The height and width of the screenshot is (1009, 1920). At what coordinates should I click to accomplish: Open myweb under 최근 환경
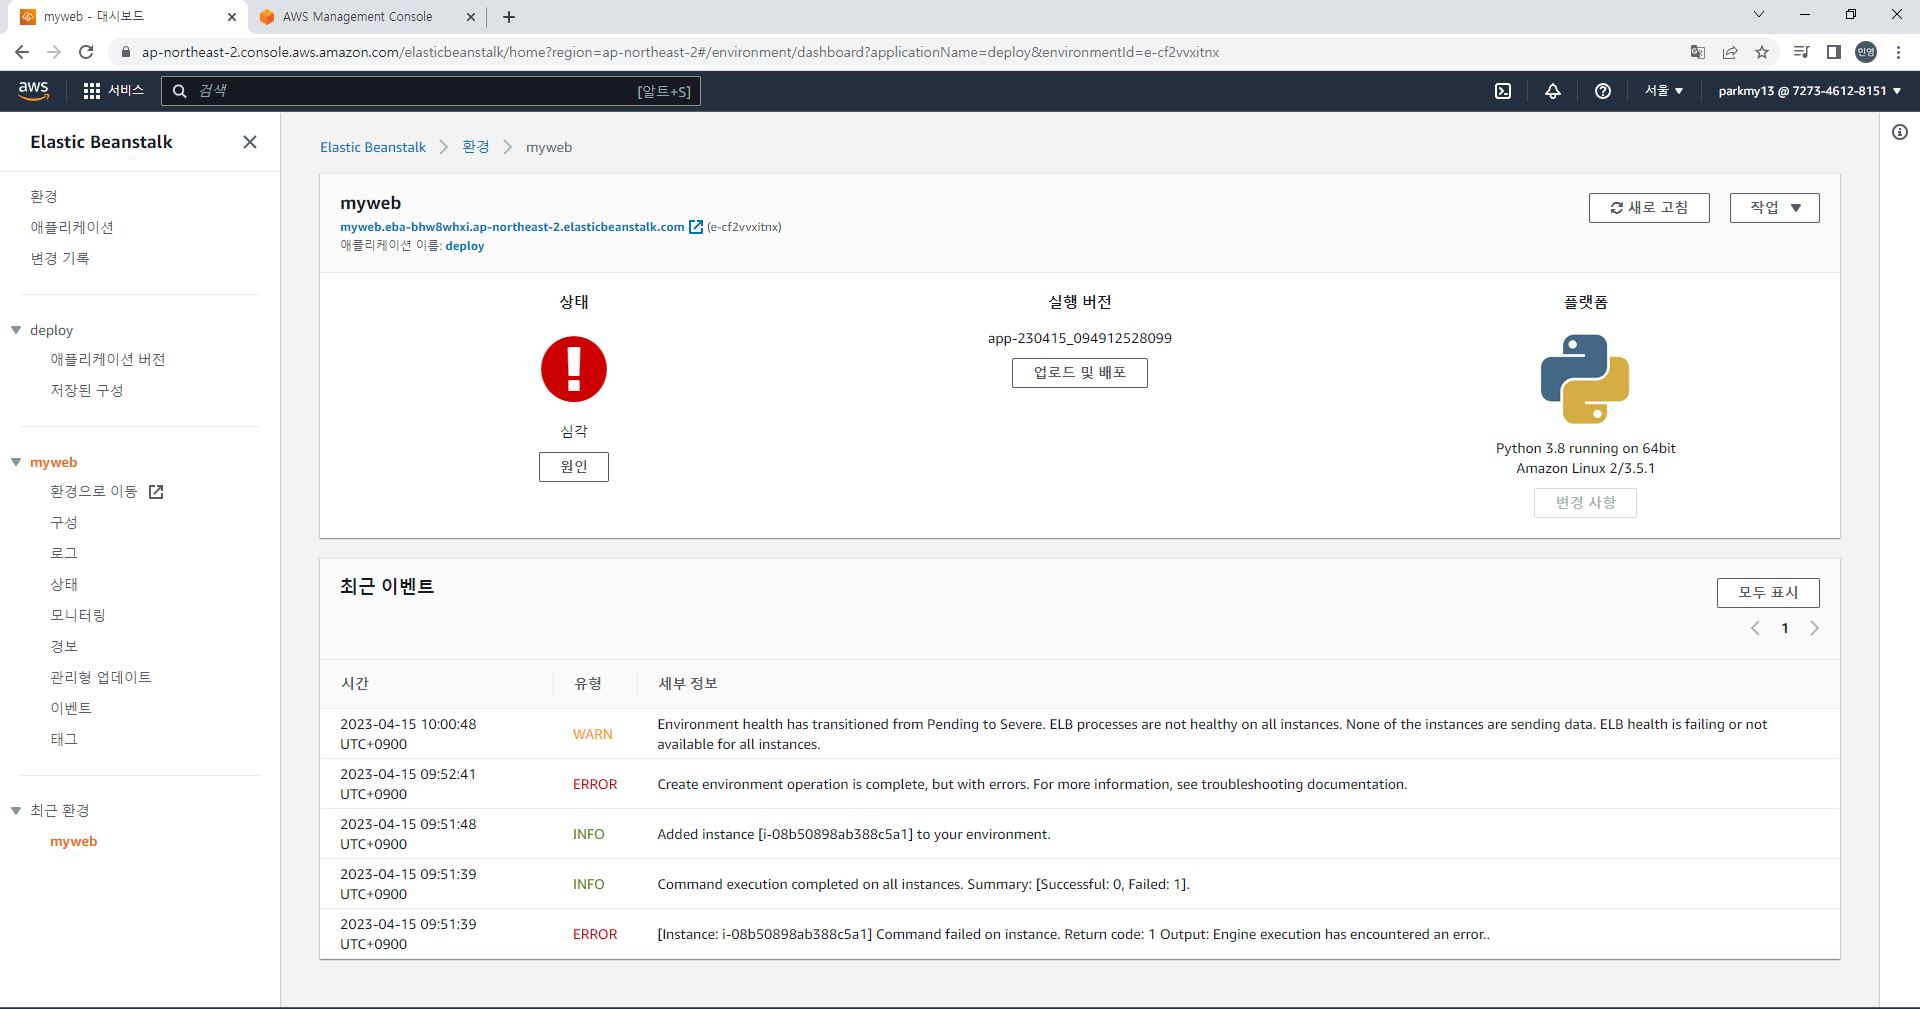coord(74,841)
